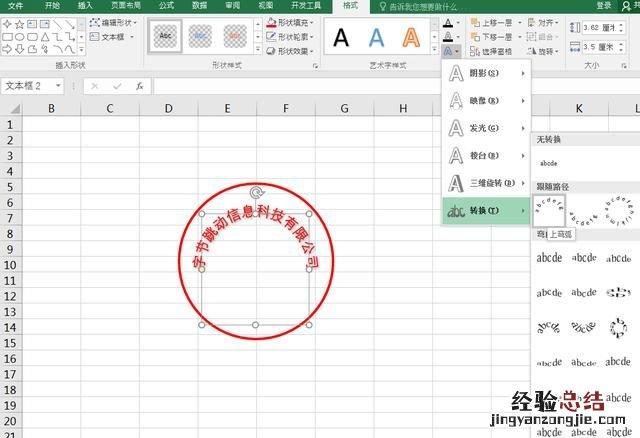Image resolution: width=640 pixels, height=438 pixels.
Task: Open the 文件 File tab
Action: pyautogui.click(x=16, y=6)
